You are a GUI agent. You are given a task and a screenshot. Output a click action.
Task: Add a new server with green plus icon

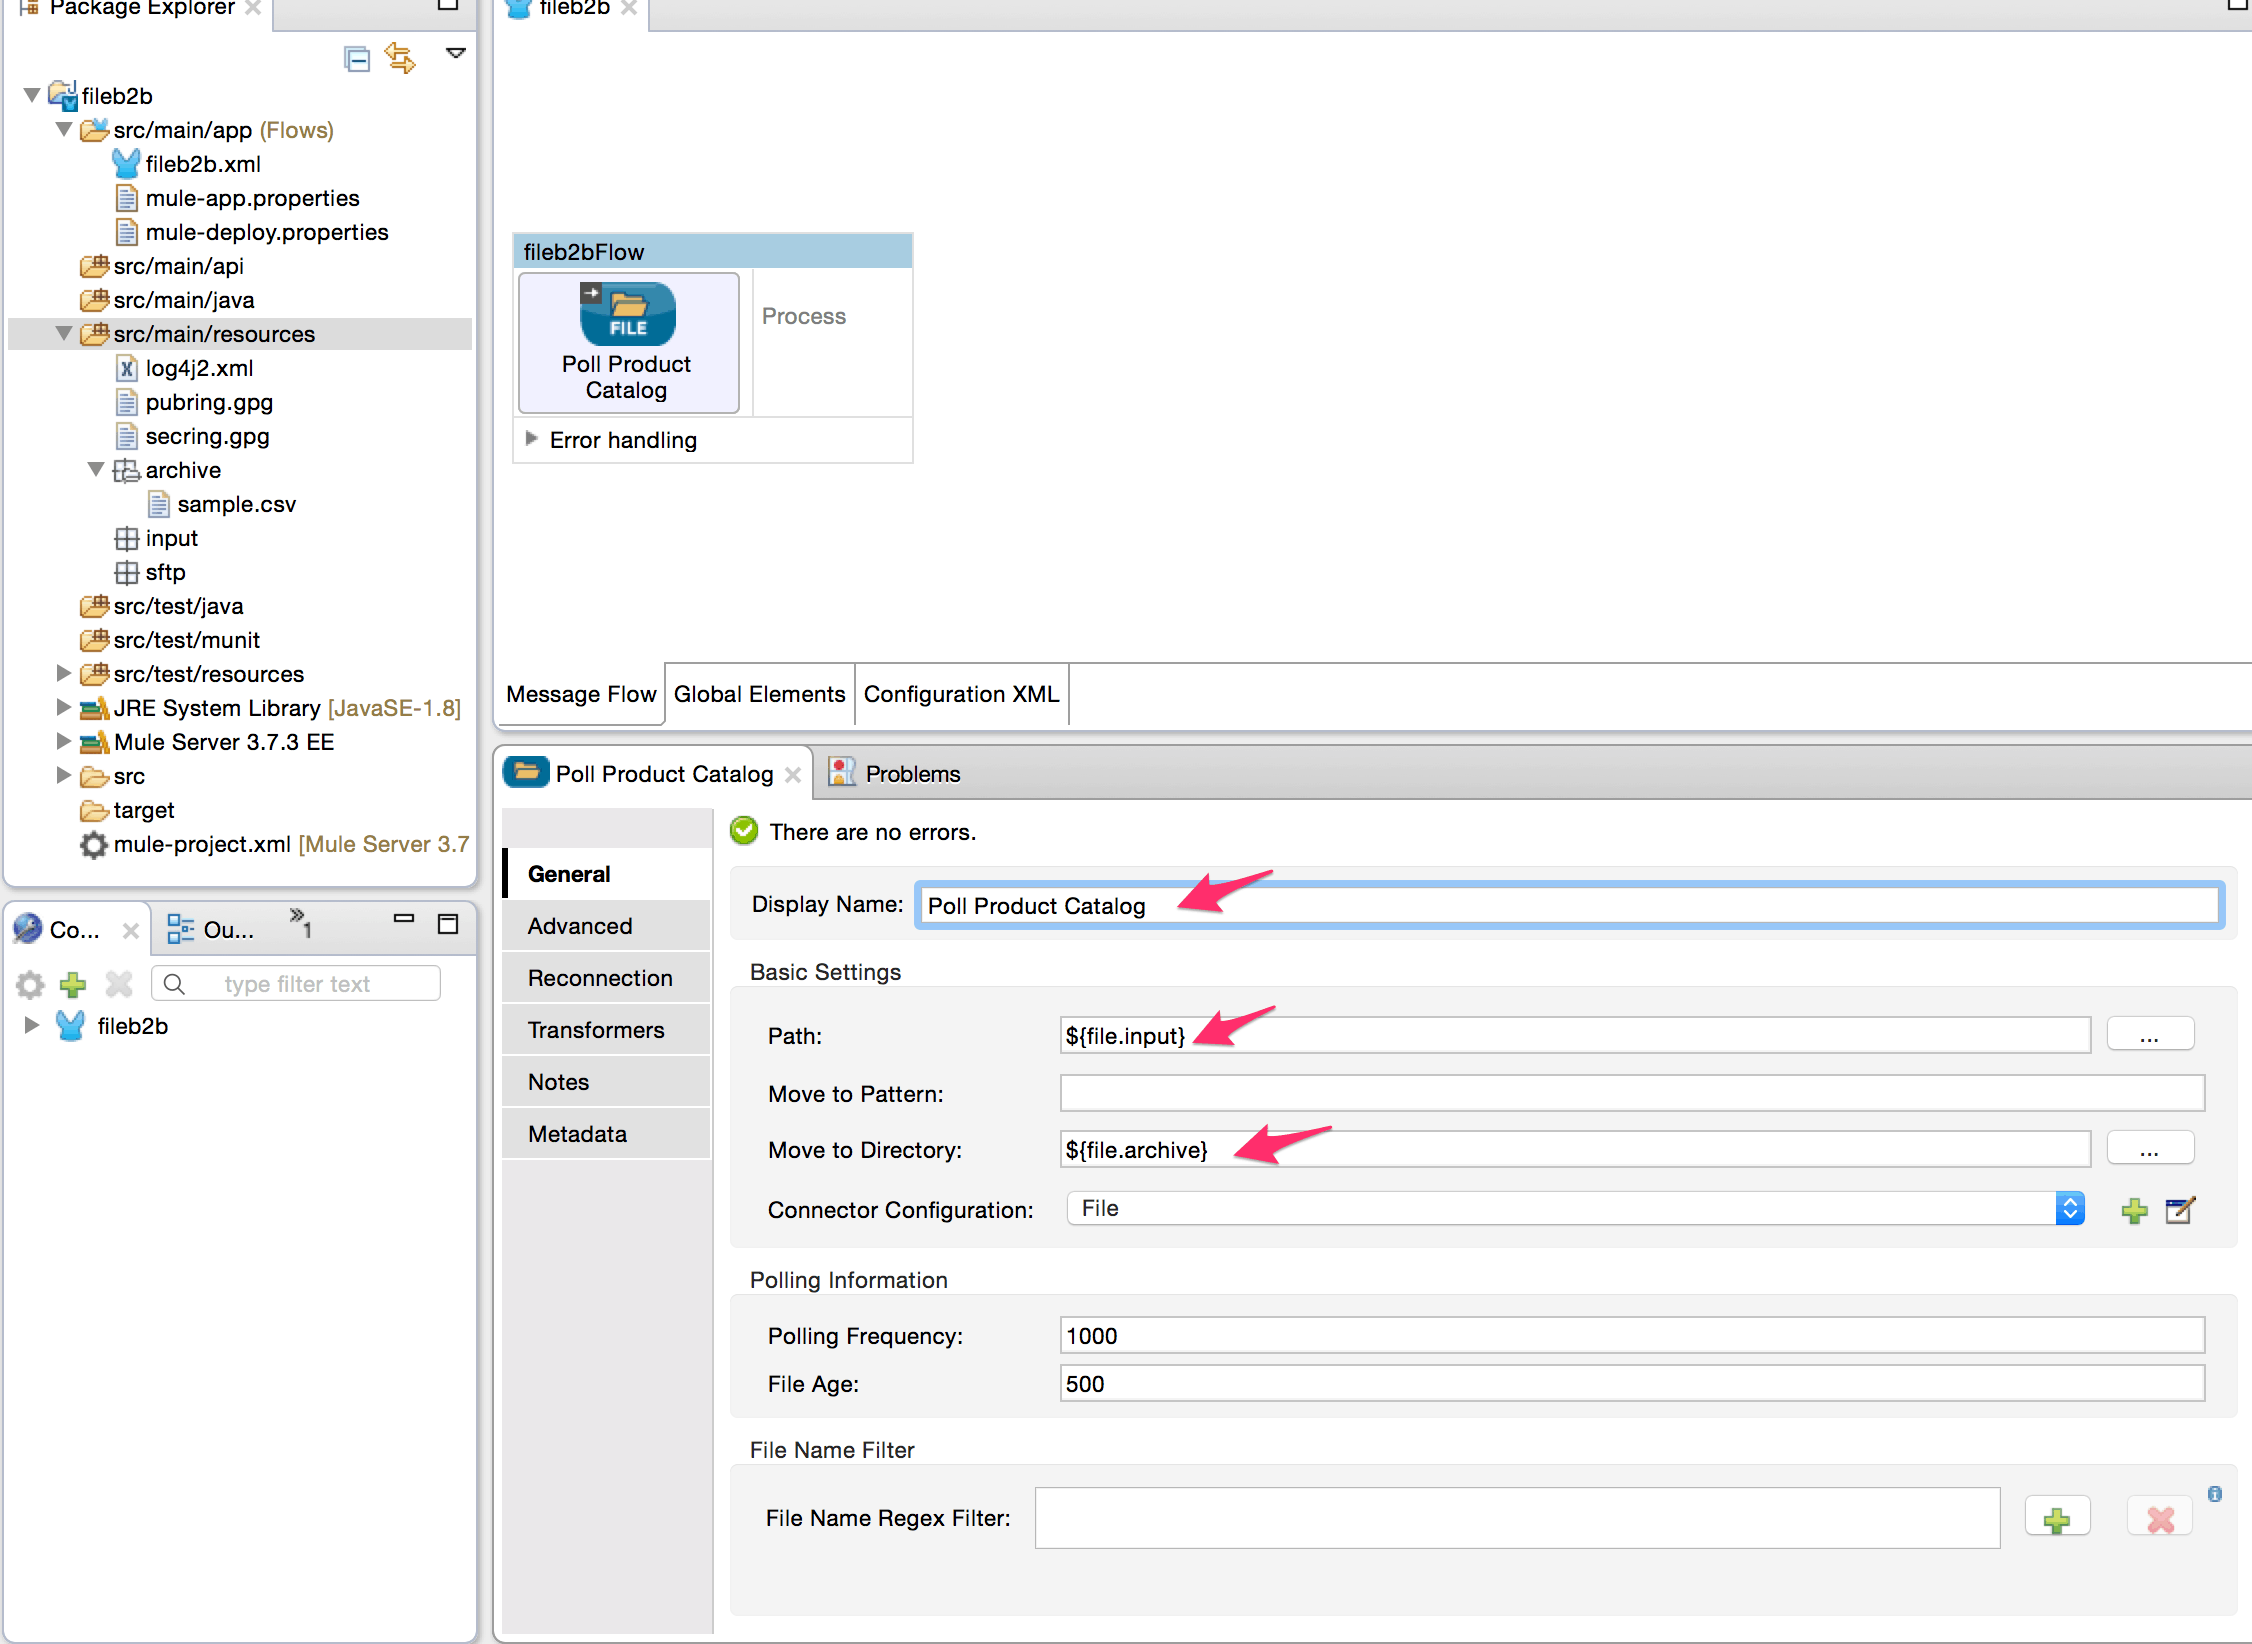point(72,984)
